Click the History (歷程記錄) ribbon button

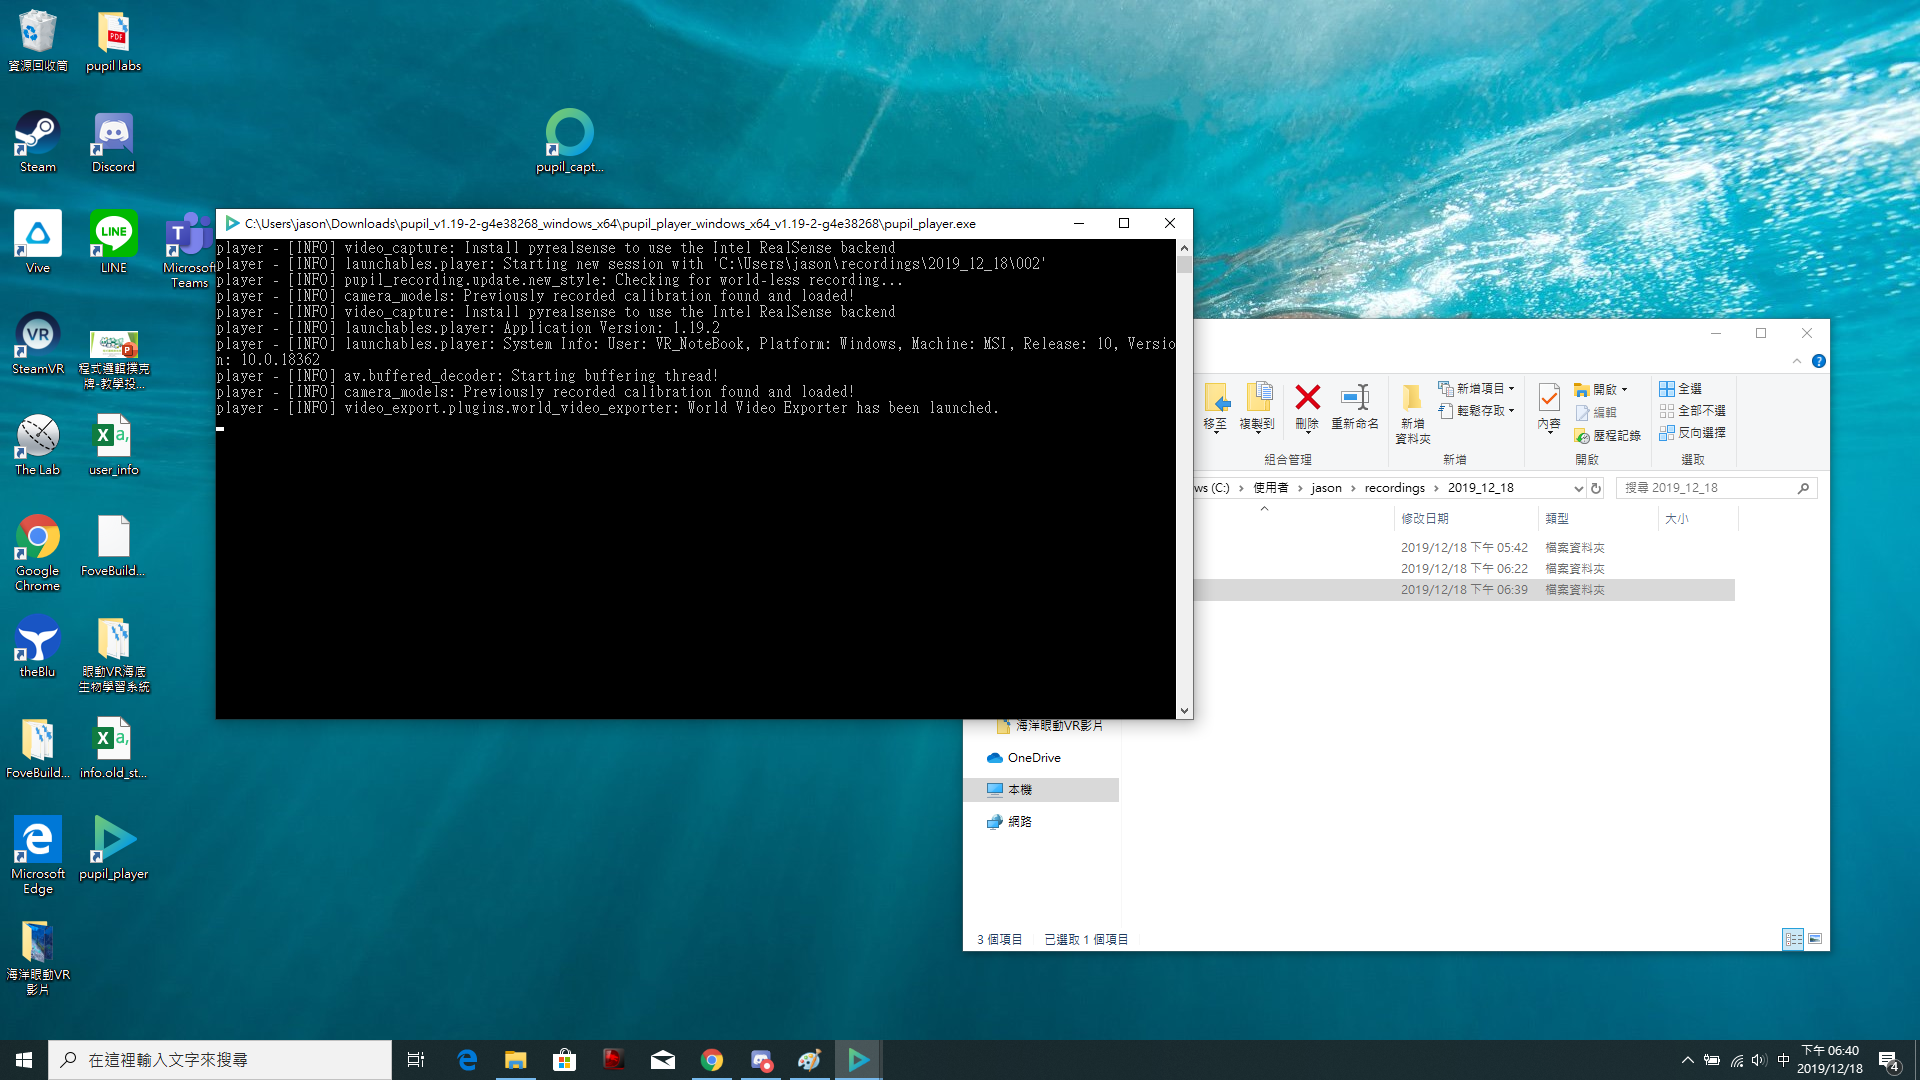1607,435
